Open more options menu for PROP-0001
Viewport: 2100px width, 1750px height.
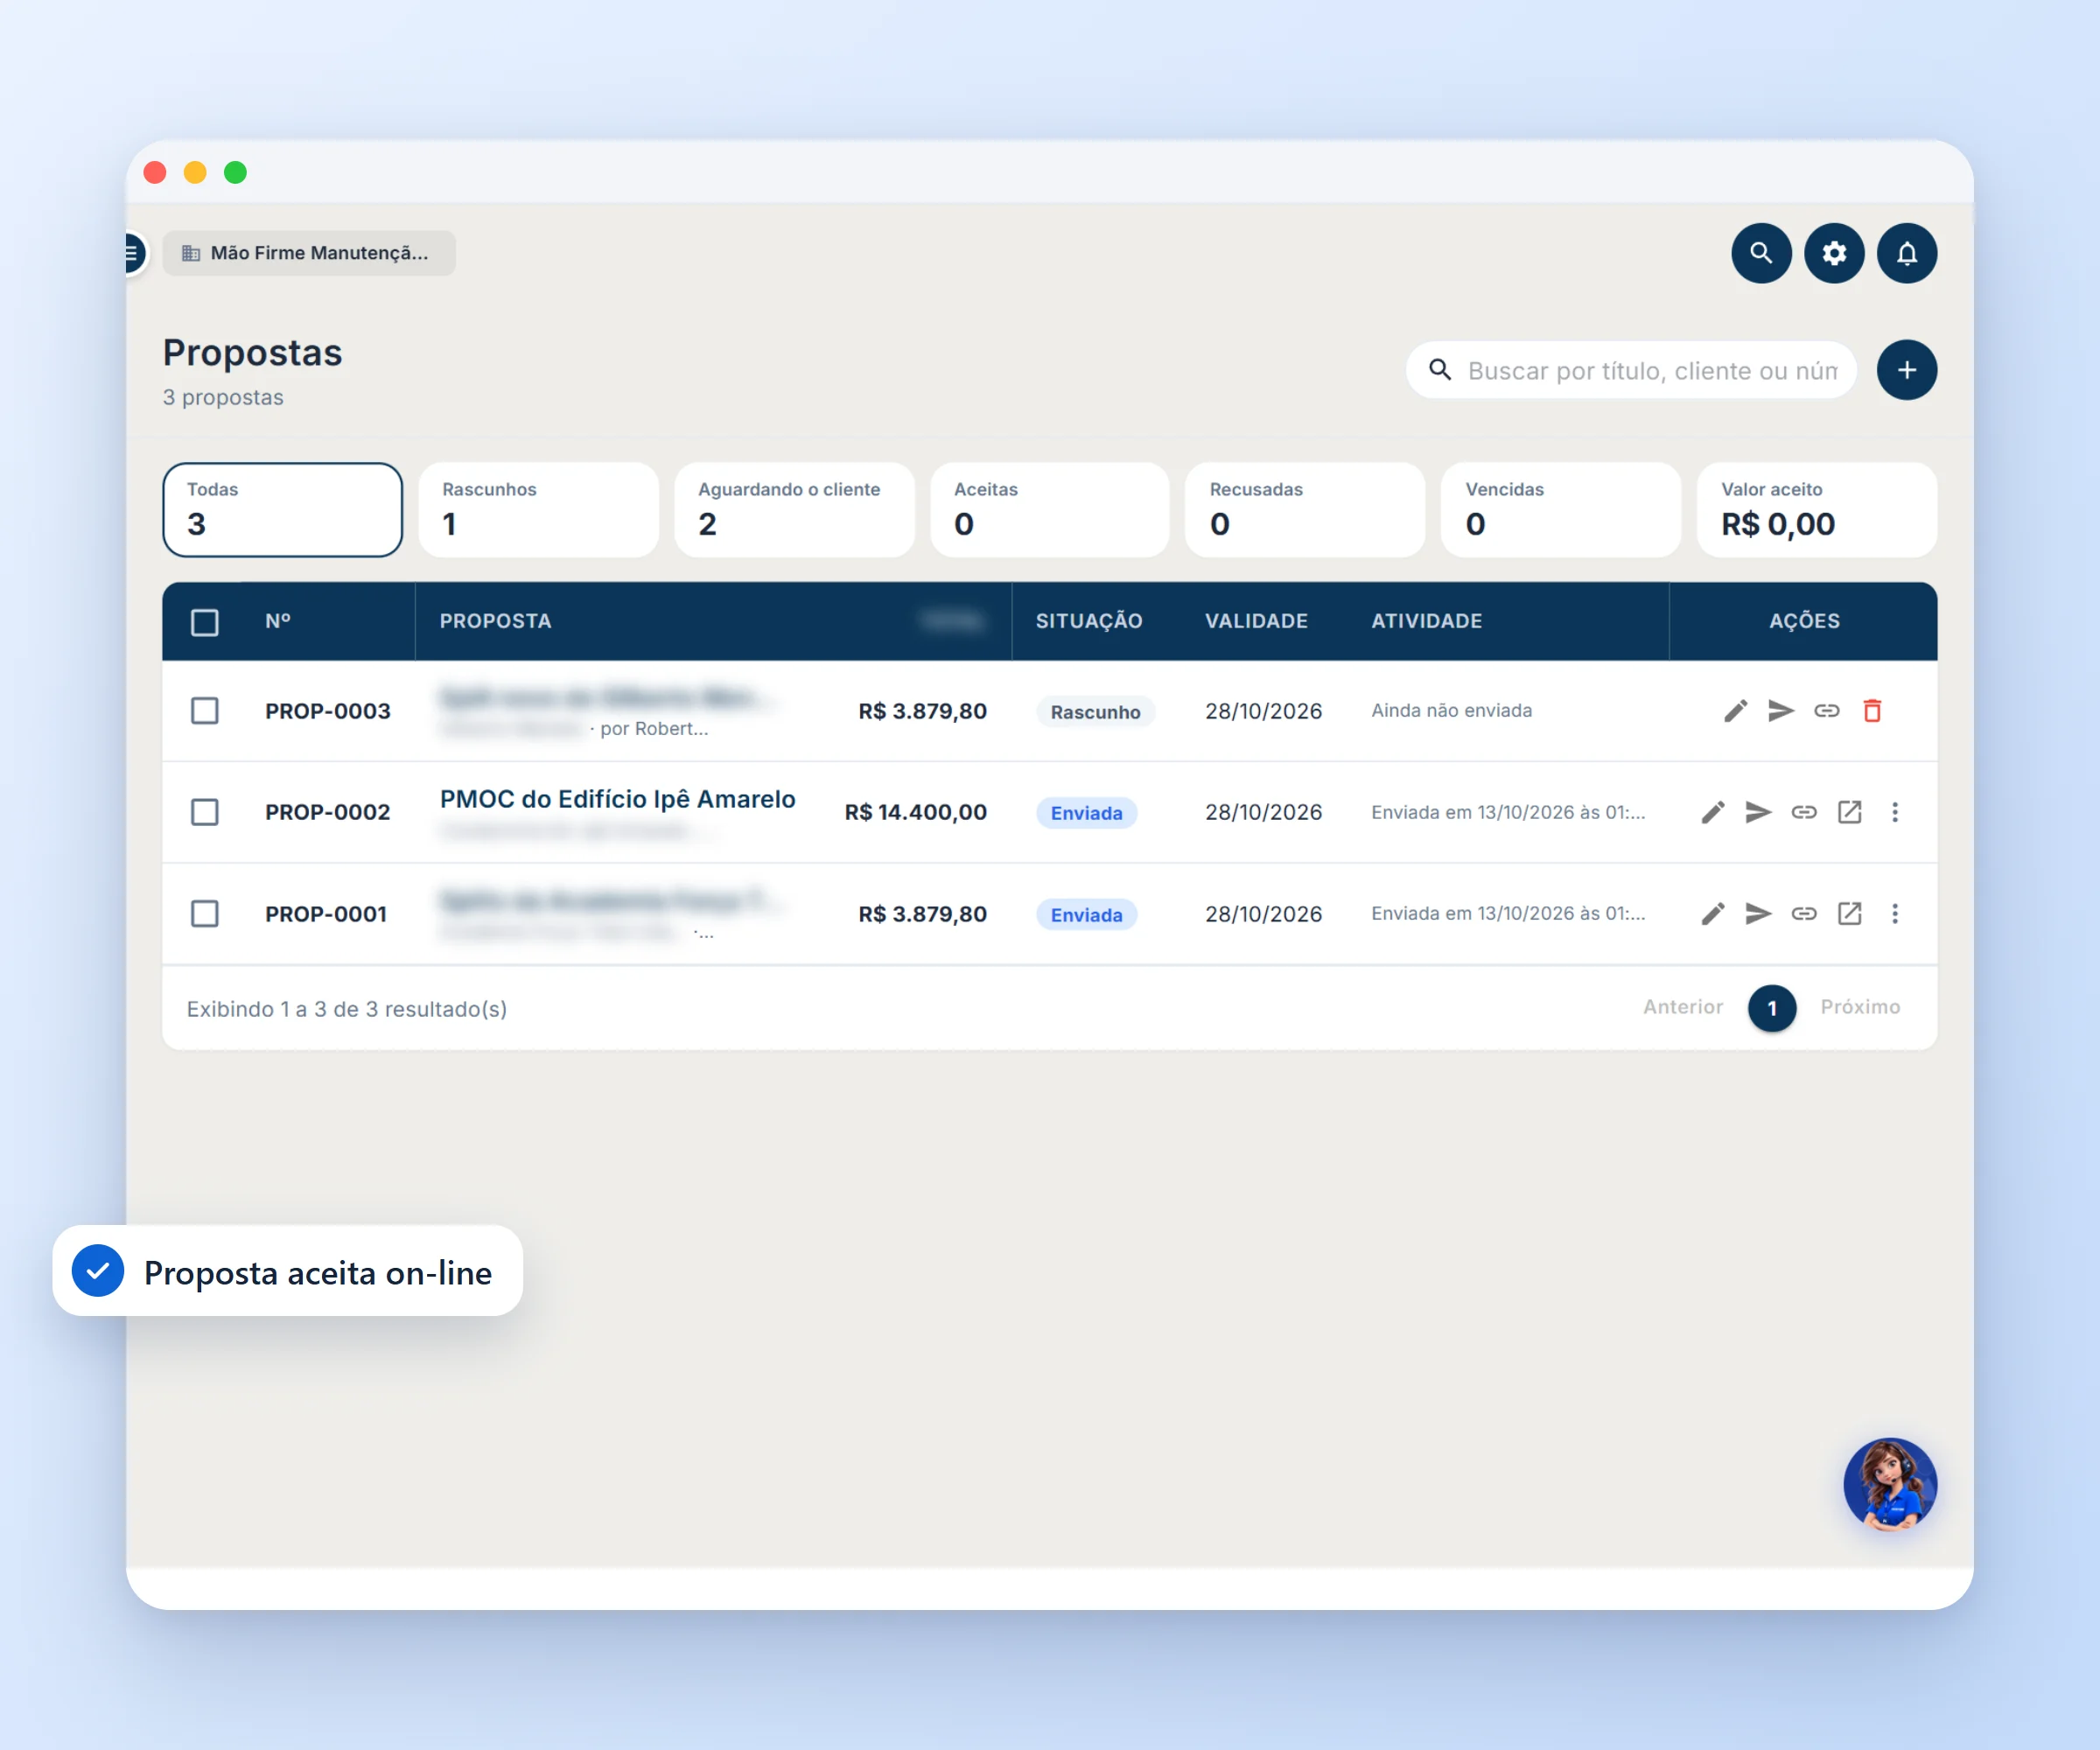click(x=1895, y=914)
